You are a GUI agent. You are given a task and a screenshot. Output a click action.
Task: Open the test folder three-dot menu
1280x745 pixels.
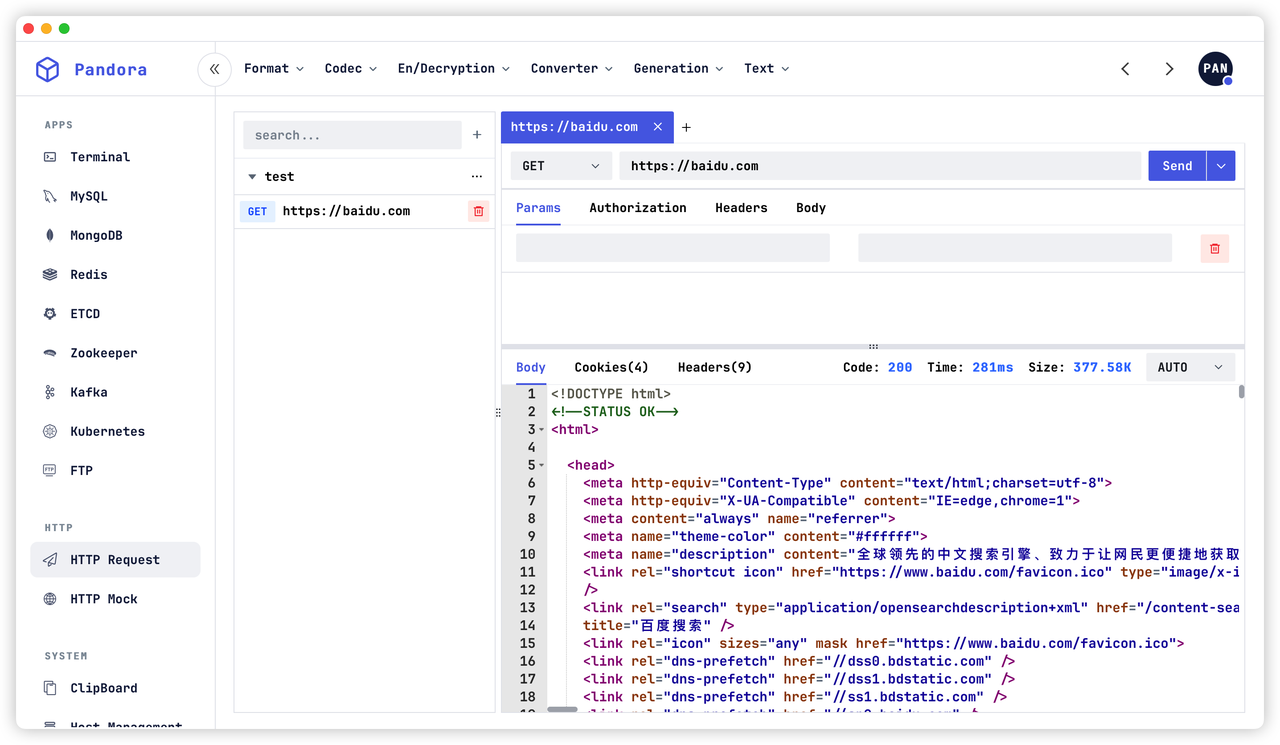click(477, 176)
